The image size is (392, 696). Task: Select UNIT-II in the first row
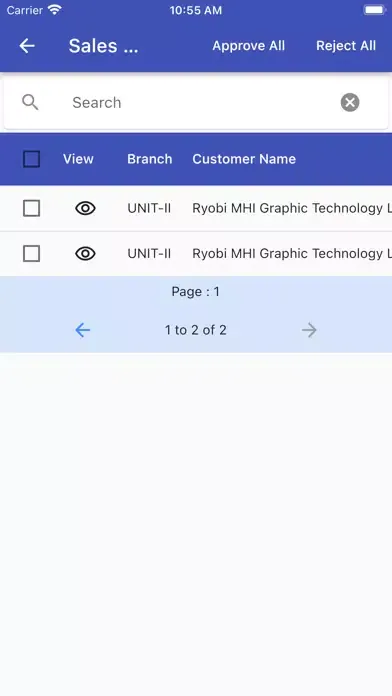pos(149,208)
